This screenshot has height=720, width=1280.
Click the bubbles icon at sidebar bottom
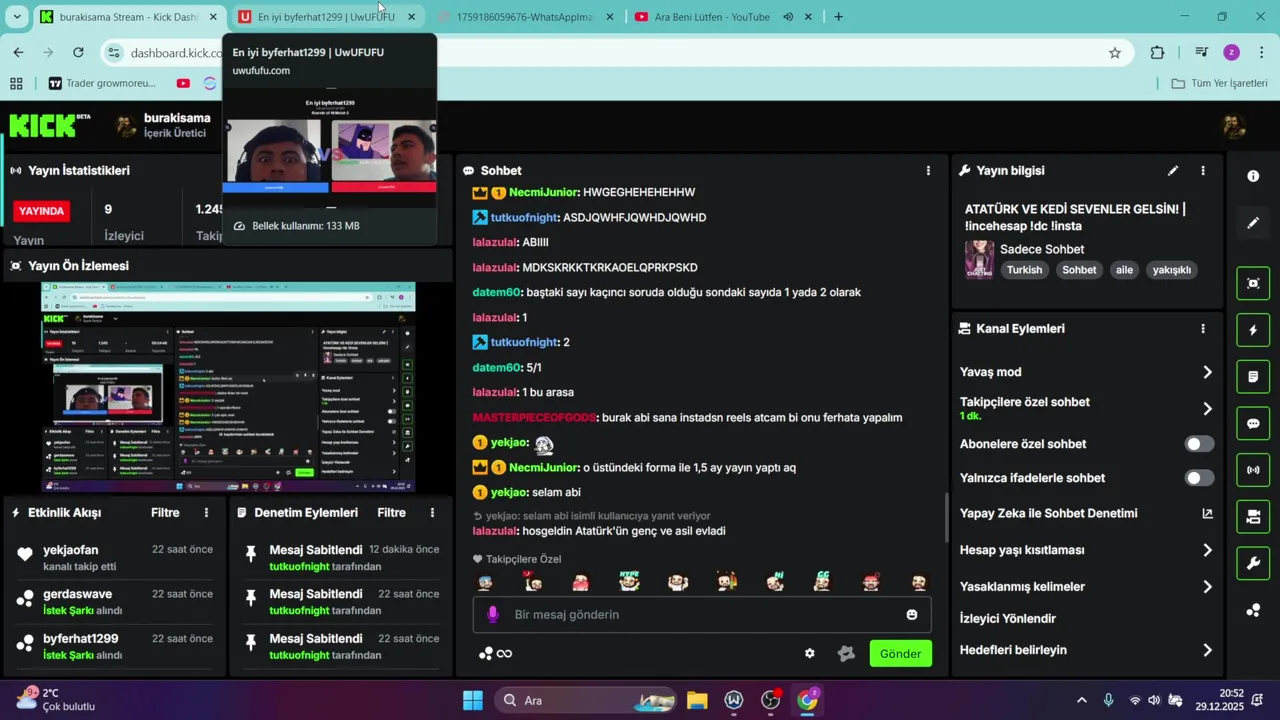pos(1253,610)
